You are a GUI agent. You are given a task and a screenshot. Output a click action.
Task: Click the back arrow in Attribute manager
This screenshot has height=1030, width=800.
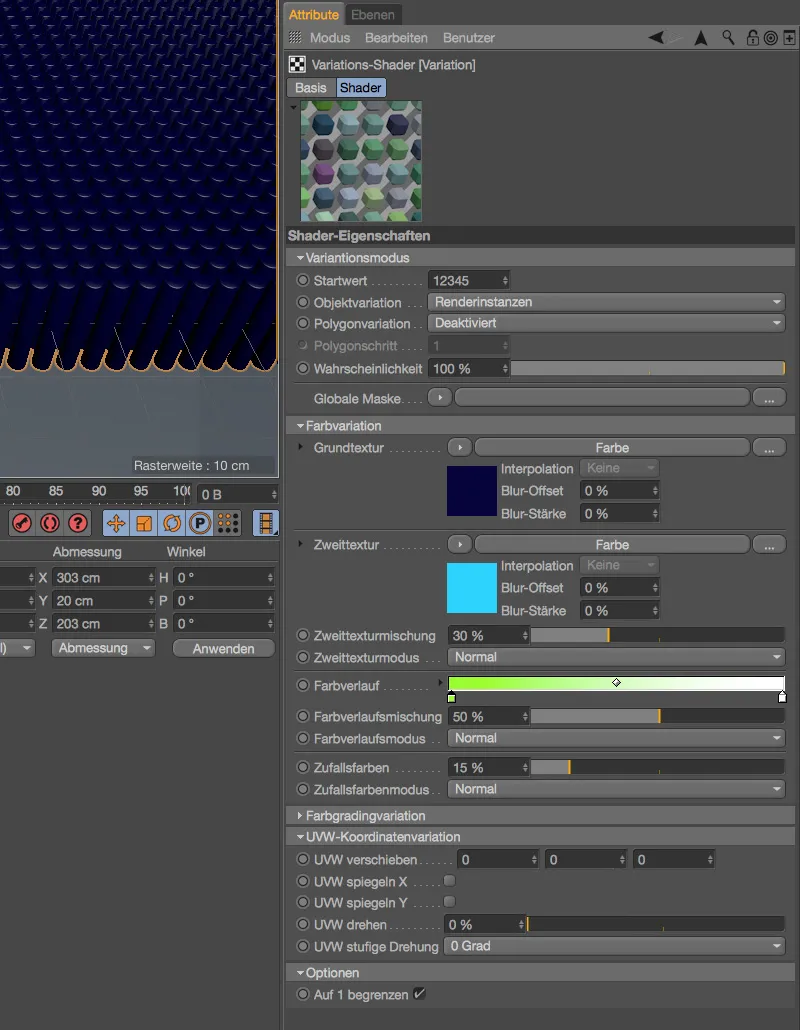[x=657, y=38]
